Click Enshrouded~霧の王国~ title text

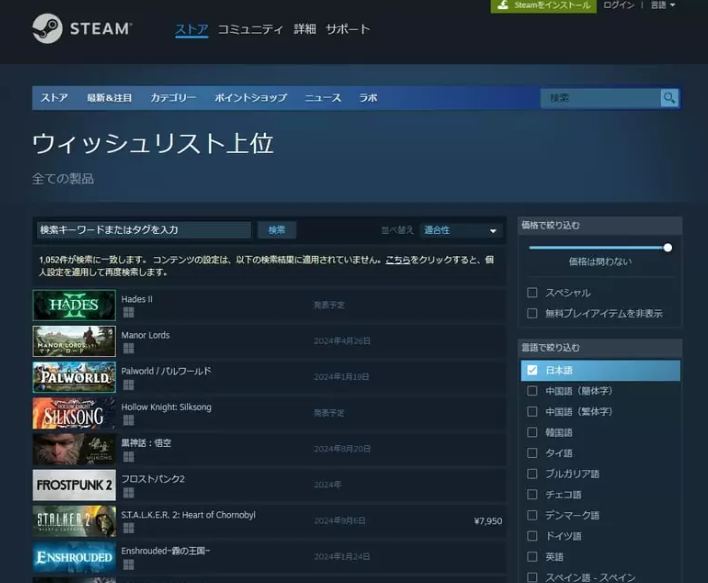[x=165, y=551]
